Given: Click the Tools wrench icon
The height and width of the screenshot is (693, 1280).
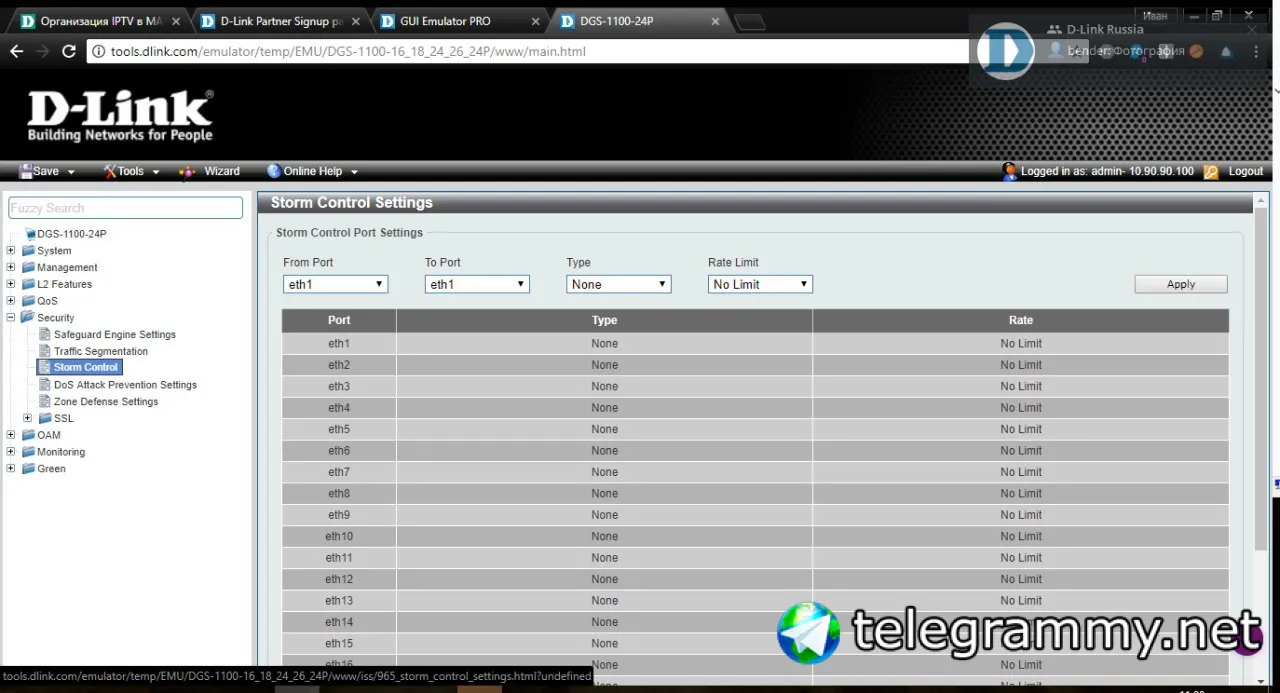Looking at the screenshot, I should pos(110,171).
